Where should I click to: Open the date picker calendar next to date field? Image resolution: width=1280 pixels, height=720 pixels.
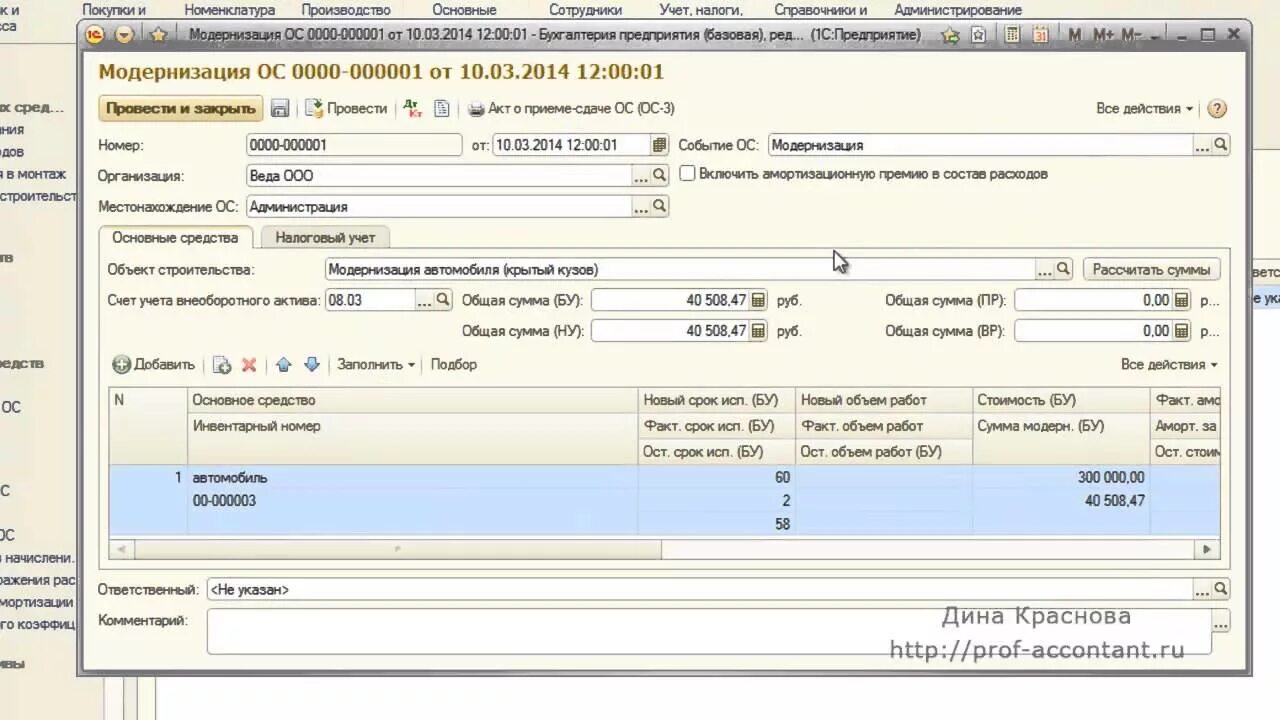(x=659, y=145)
